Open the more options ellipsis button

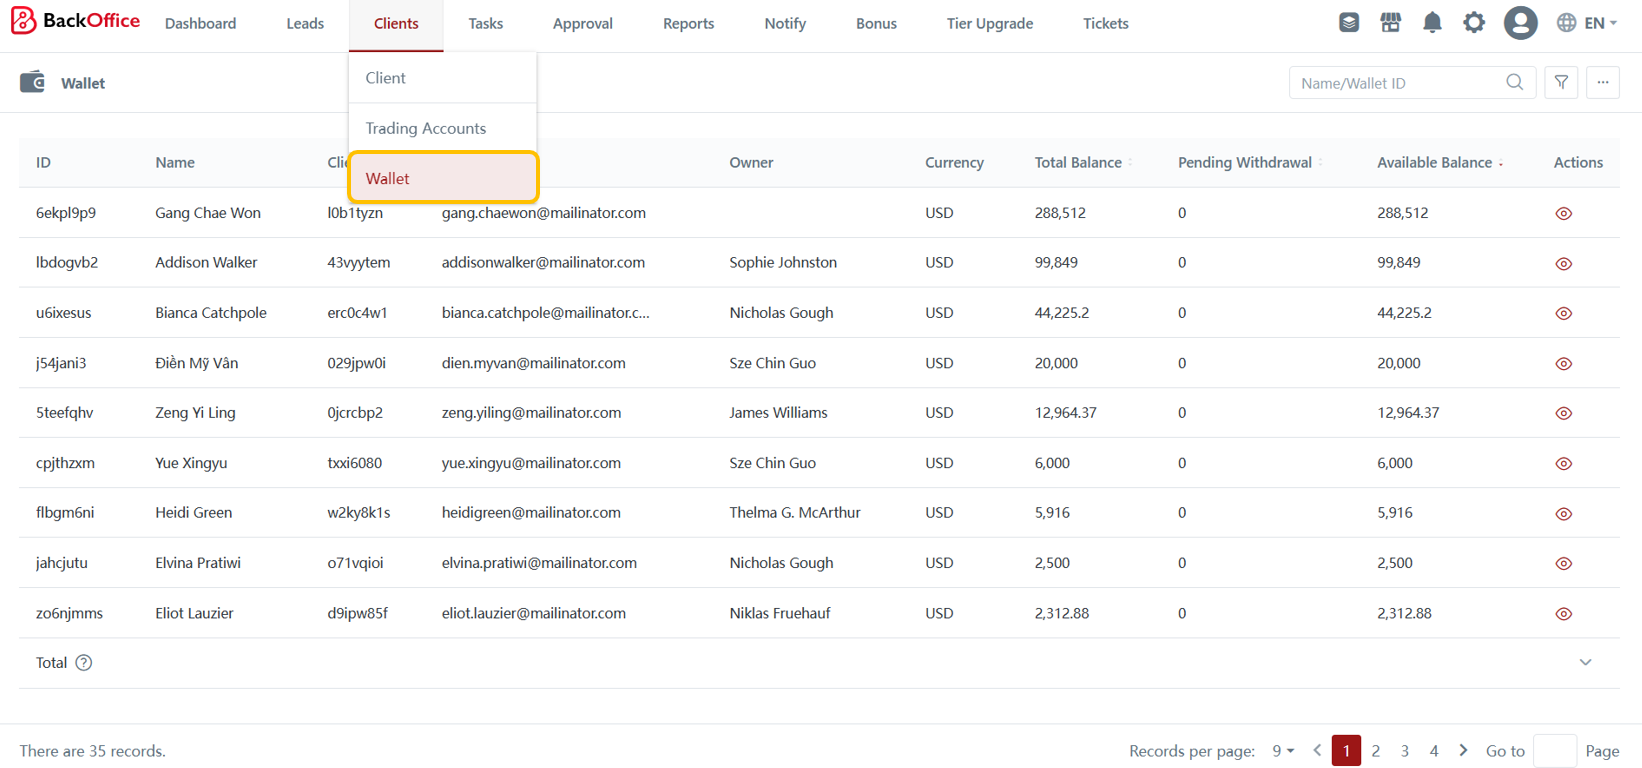(x=1602, y=83)
